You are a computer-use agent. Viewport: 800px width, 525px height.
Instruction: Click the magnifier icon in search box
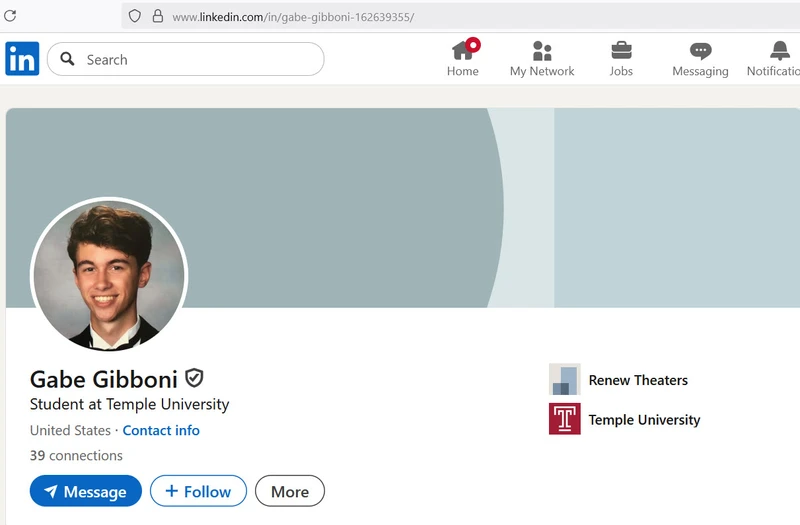(68, 59)
